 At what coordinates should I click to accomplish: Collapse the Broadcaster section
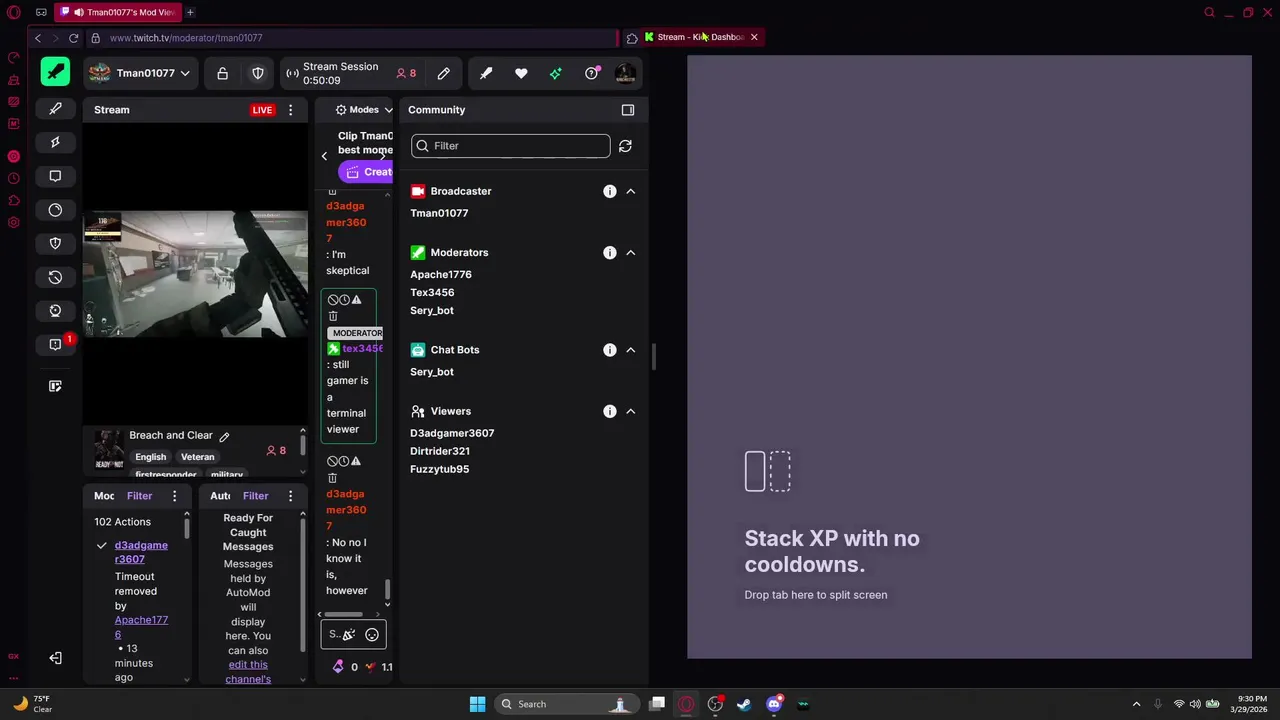[631, 191]
